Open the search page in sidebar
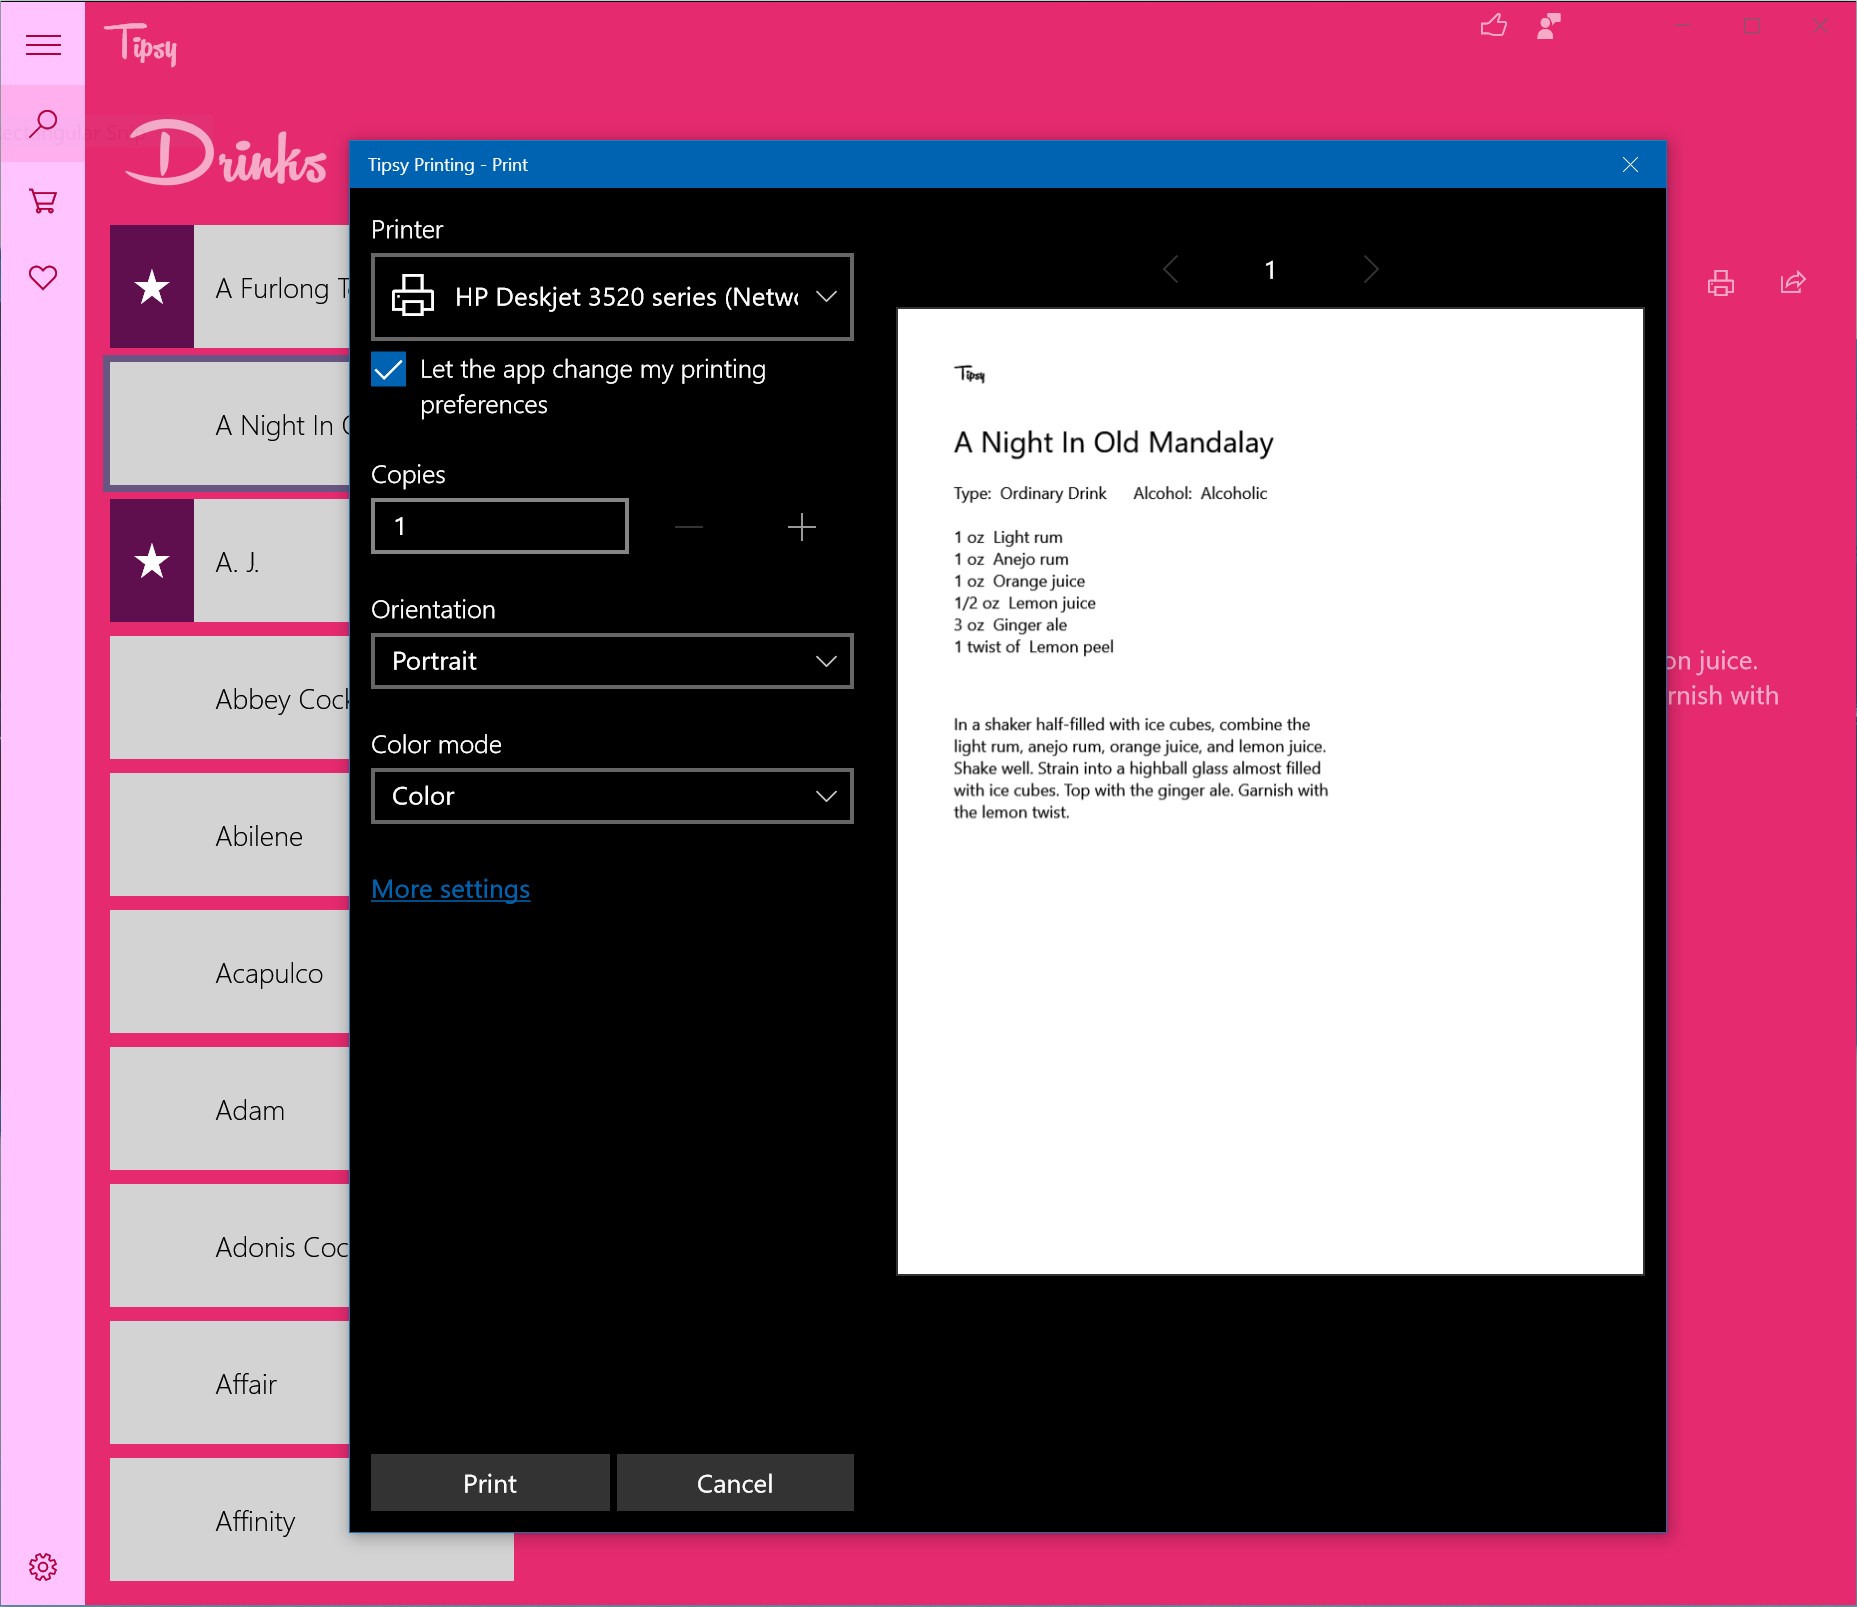 click(43, 124)
